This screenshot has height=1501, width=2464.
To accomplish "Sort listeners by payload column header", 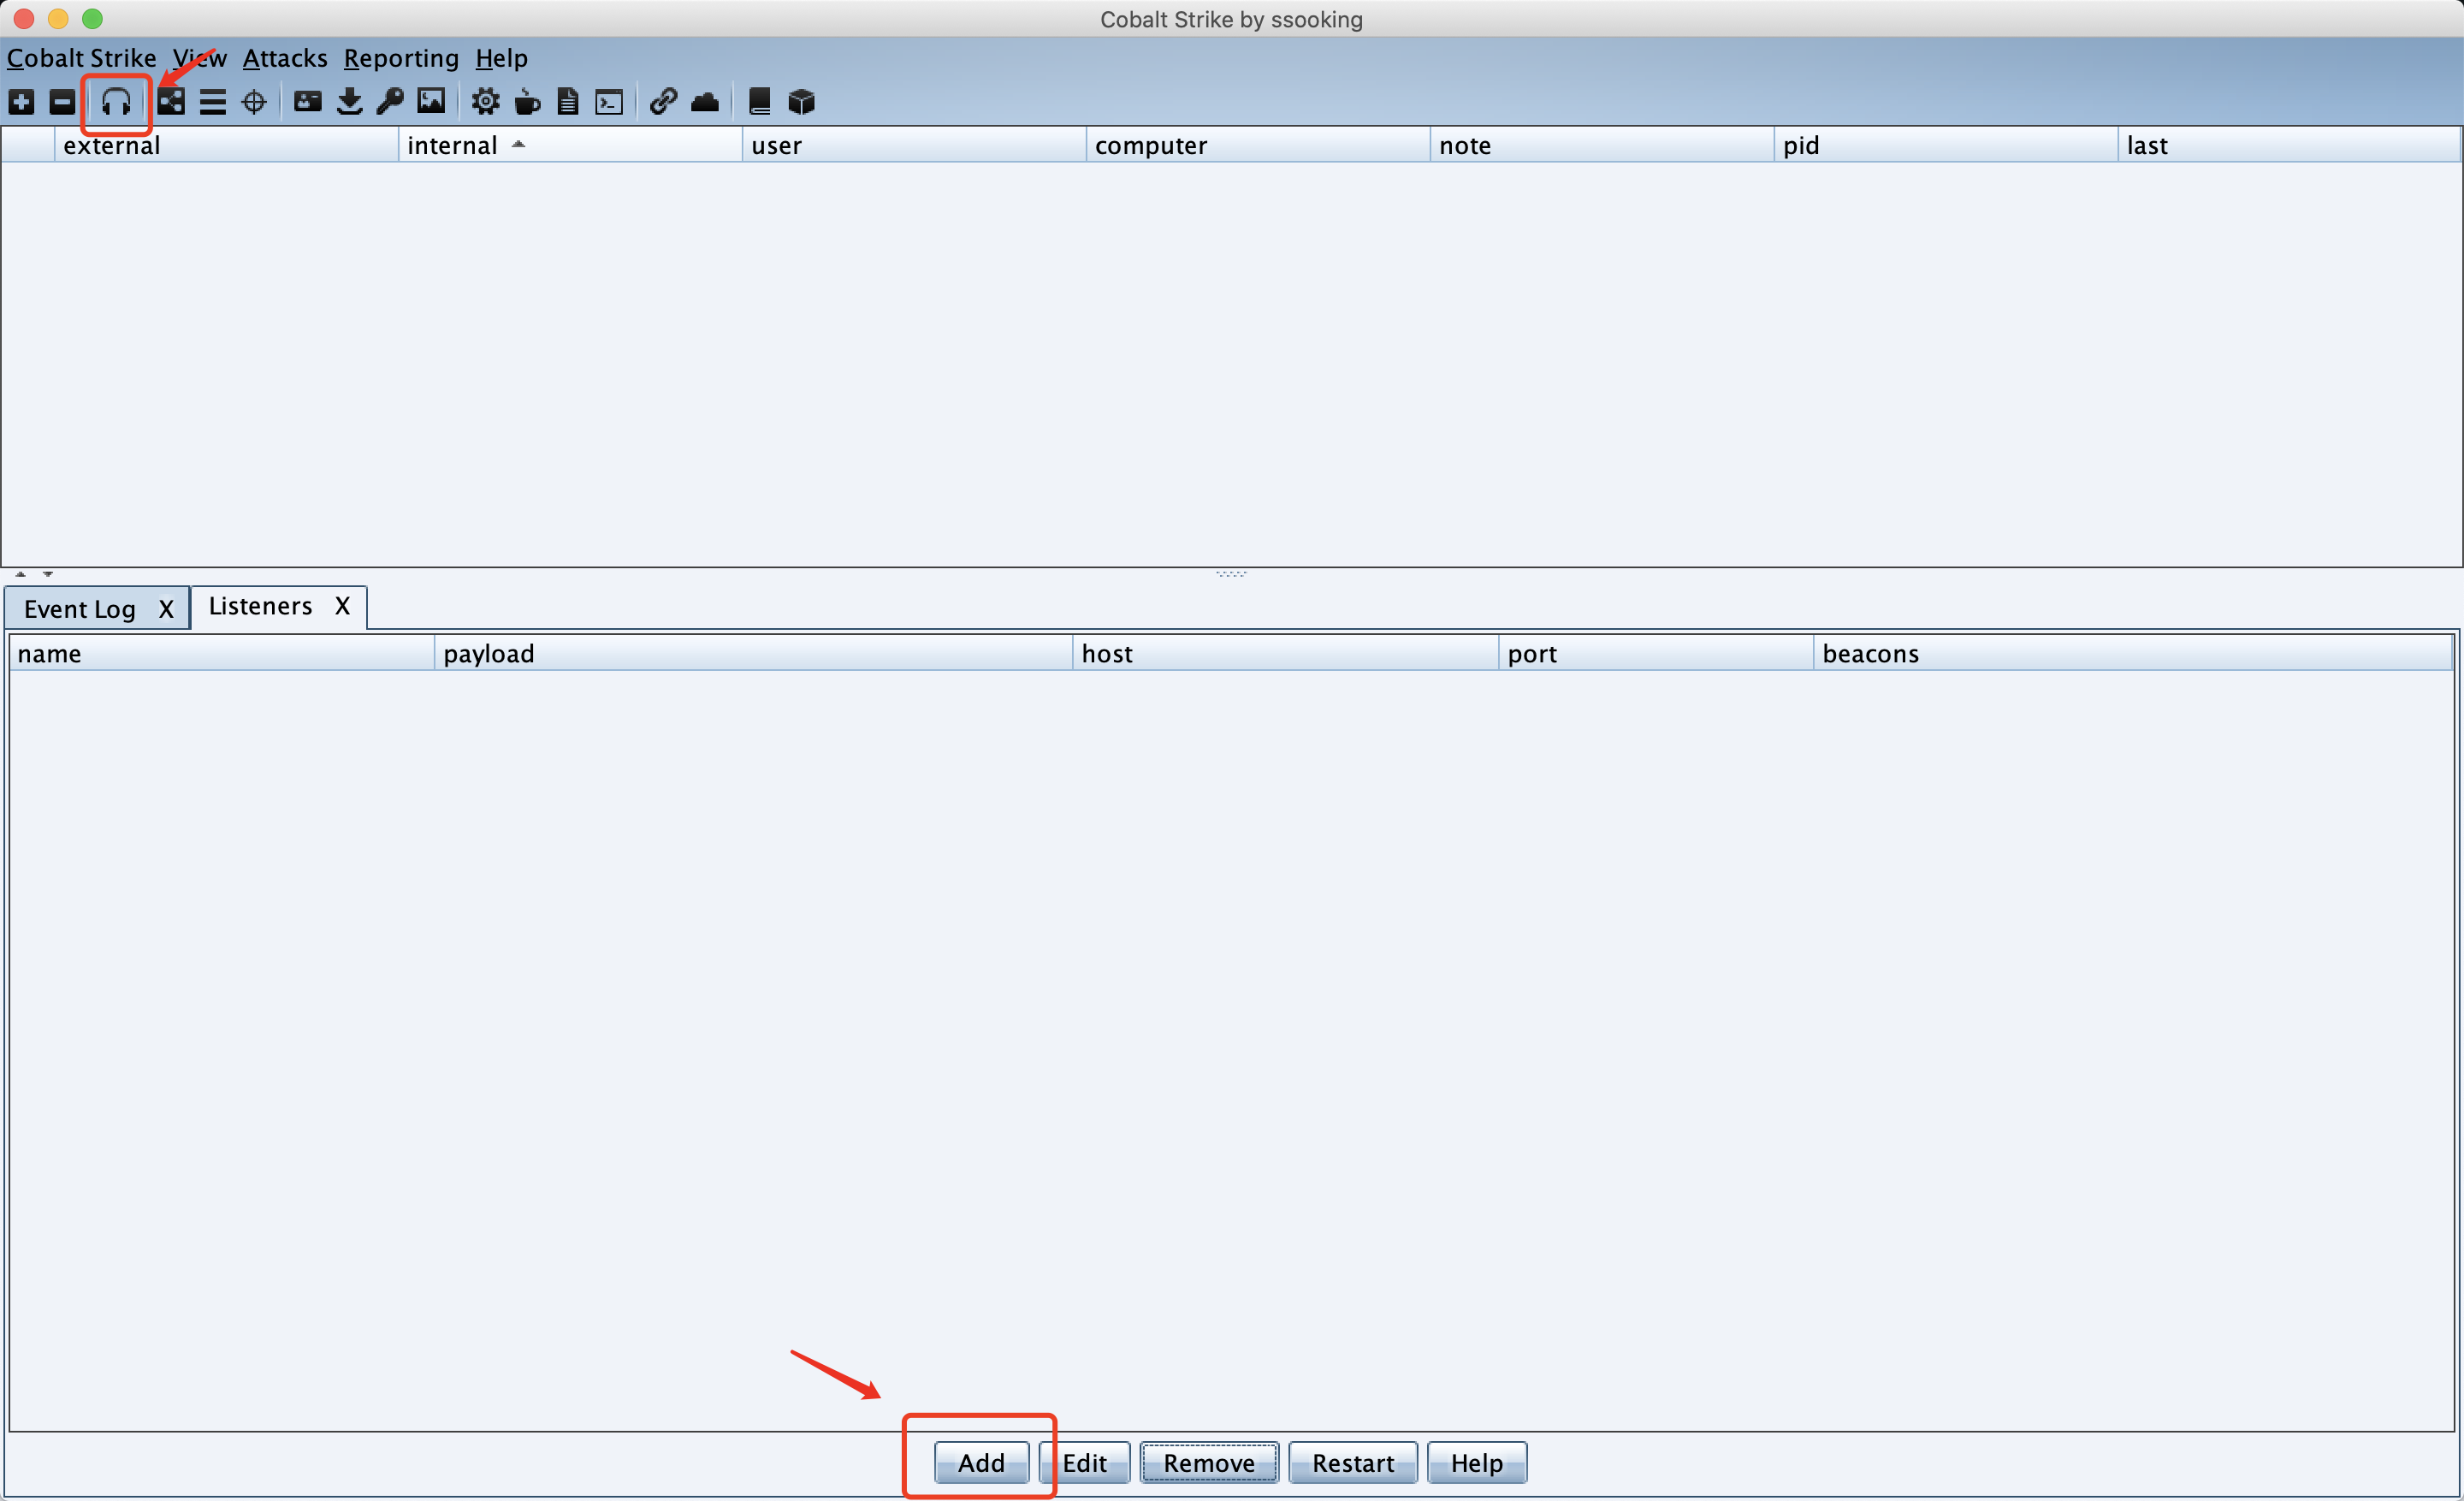I will click(x=489, y=654).
